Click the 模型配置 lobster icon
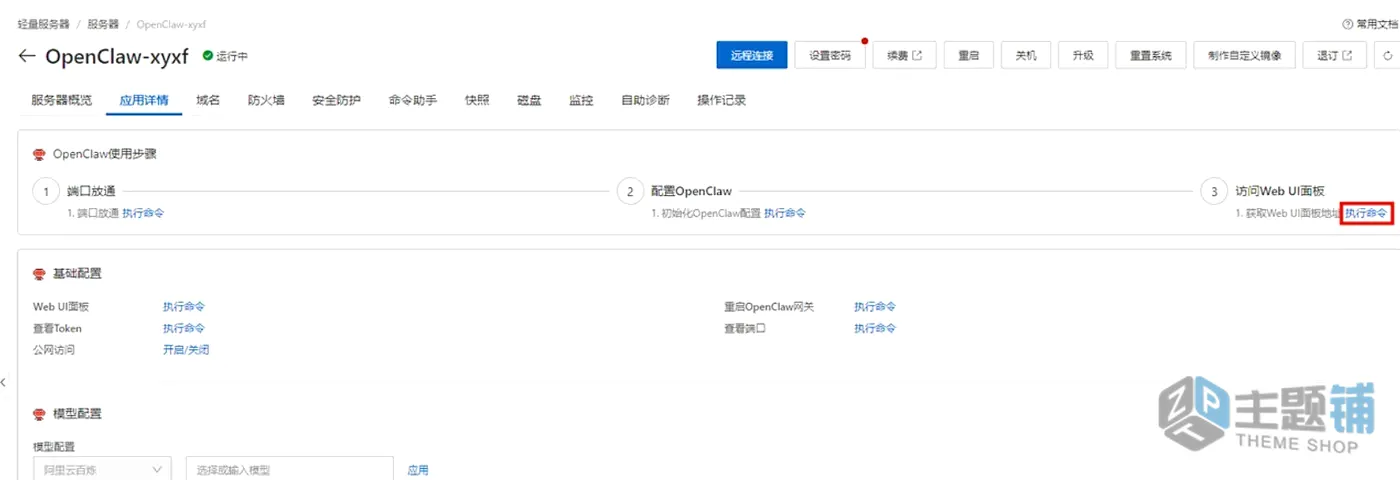Viewport: 1400px width, 480px height. tap(40, 413)
